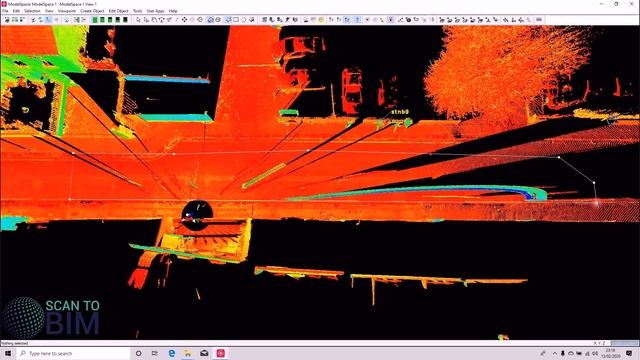Open the Windows notification center
Screen dimensions: 640x360
629,353
